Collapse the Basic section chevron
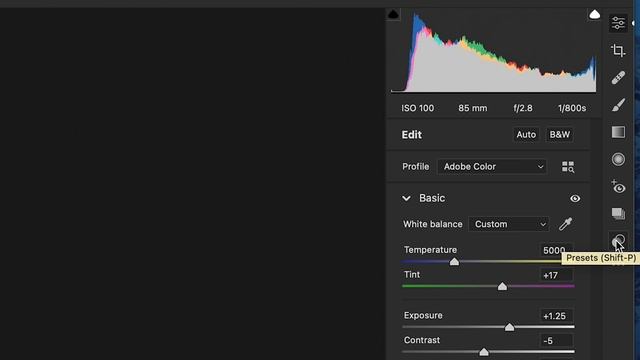Image resolution: width=640 pixels, height=360 pixels. [x=406, y=198]
